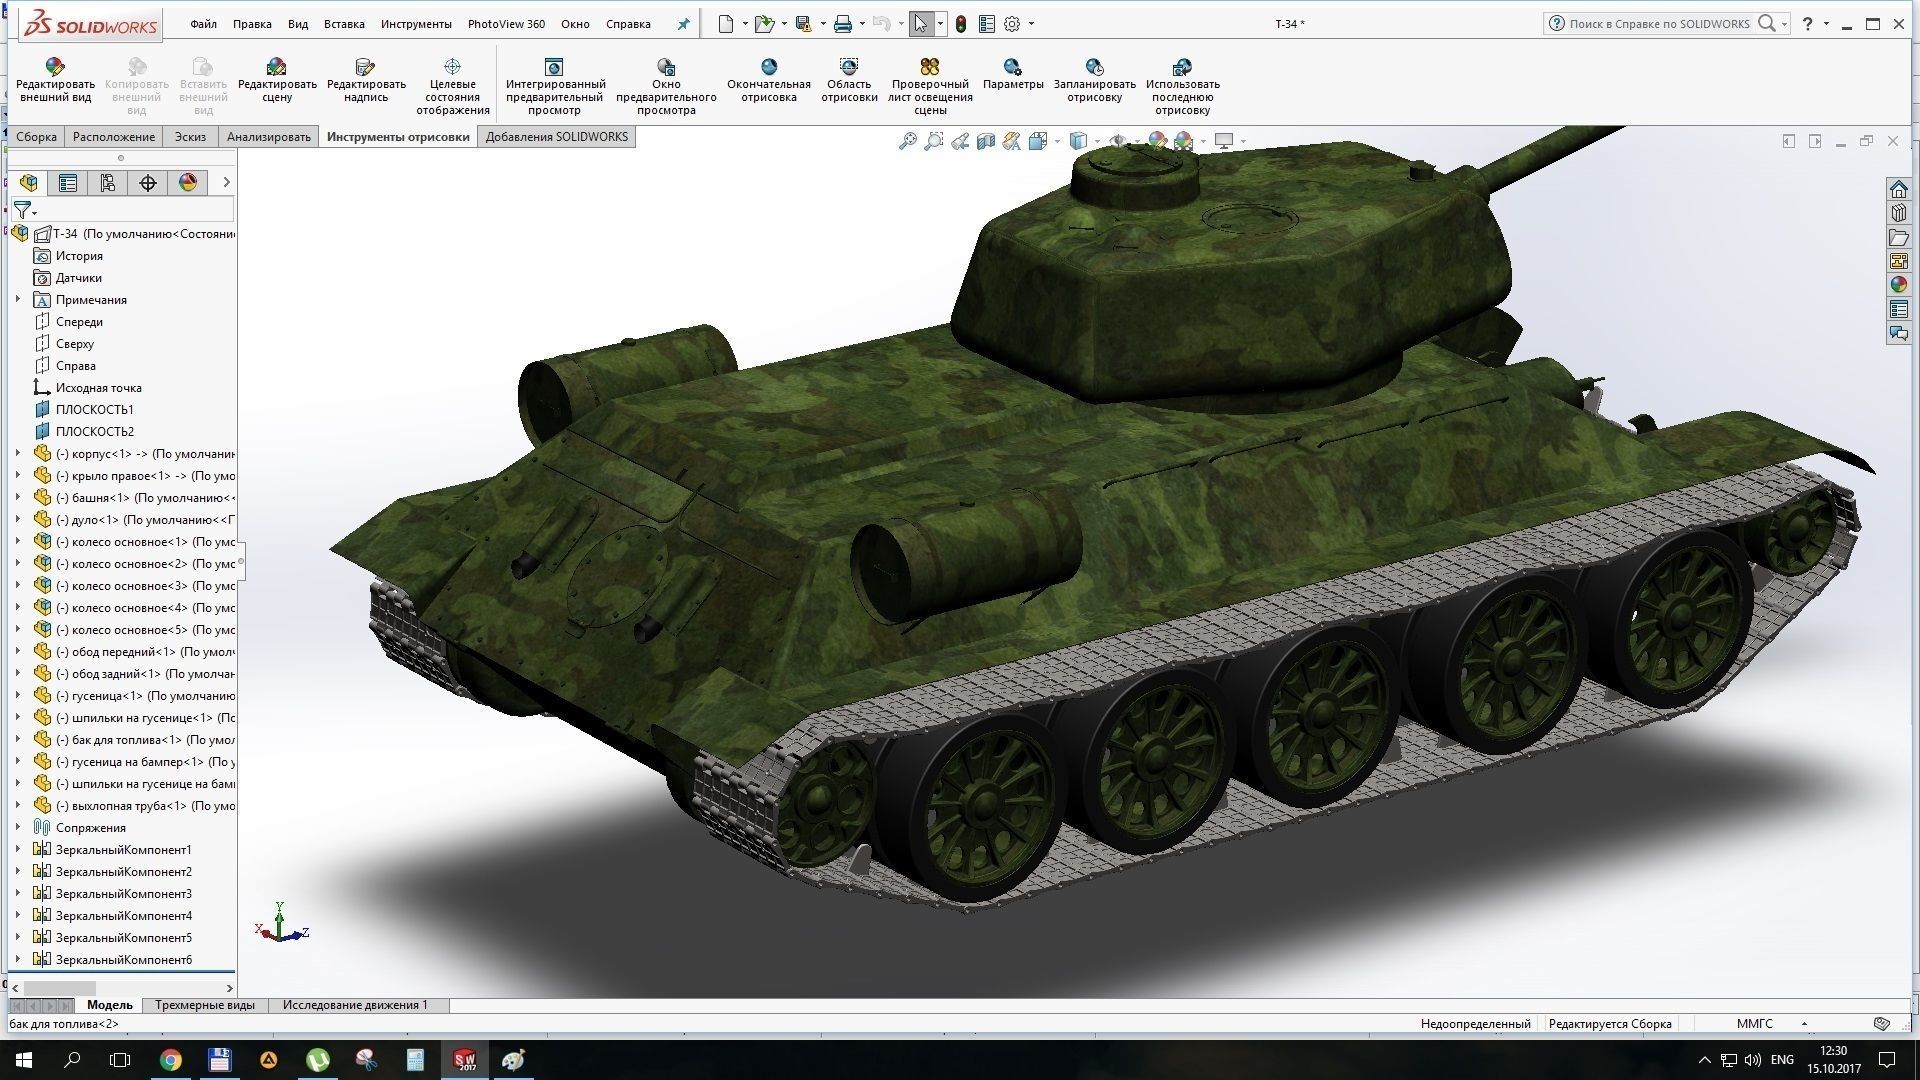Viewport: 1920px width, 1080px height.
Task: Select Исходная точка in feature tree
Action: click(88, 387)
